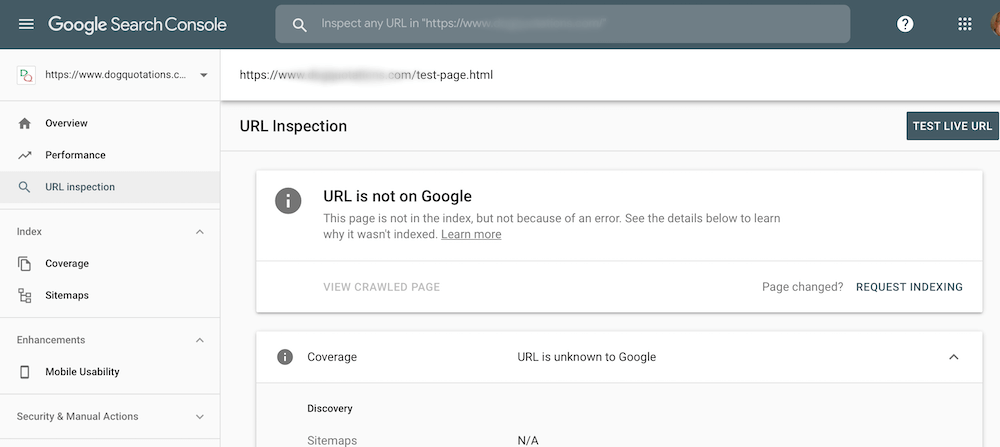Click REQUEST INDEXING

909,287
